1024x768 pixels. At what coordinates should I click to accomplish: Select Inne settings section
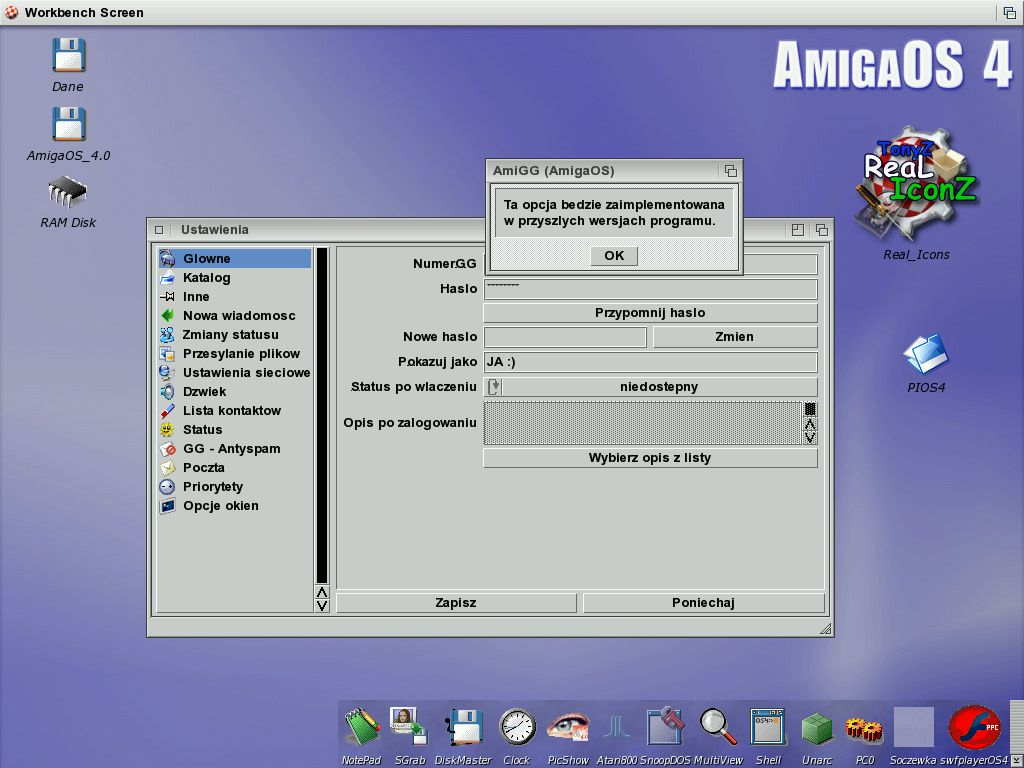point(235,296)
